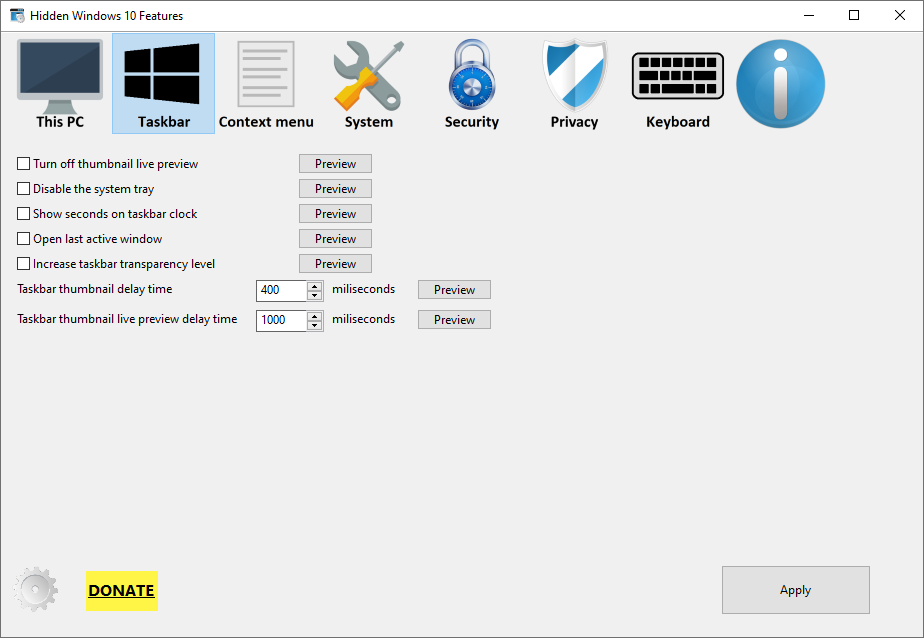Increase live preview delay with up arrow

pyautogui.click(x=315, y=316)
